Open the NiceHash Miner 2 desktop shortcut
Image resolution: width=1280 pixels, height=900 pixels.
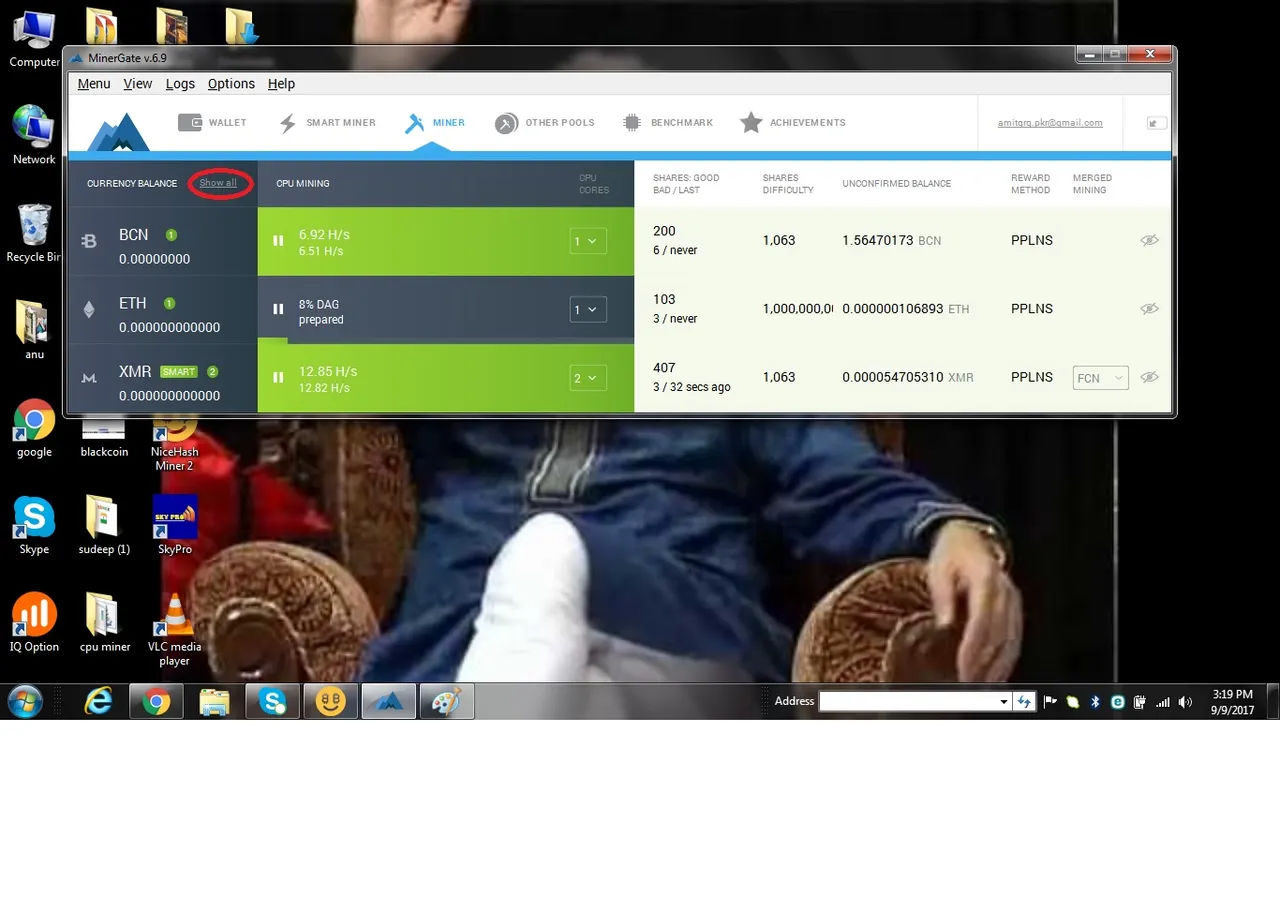[174, 441]
